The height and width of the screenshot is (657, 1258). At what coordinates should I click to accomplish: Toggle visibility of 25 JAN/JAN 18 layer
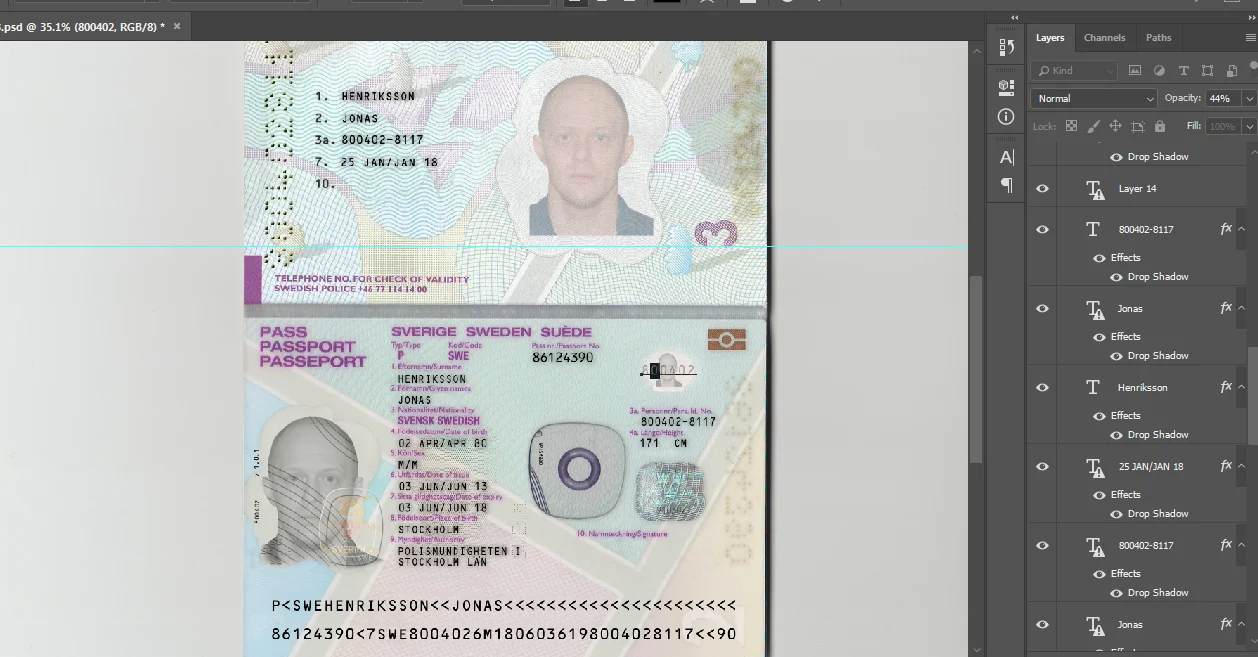(1042, 466)
